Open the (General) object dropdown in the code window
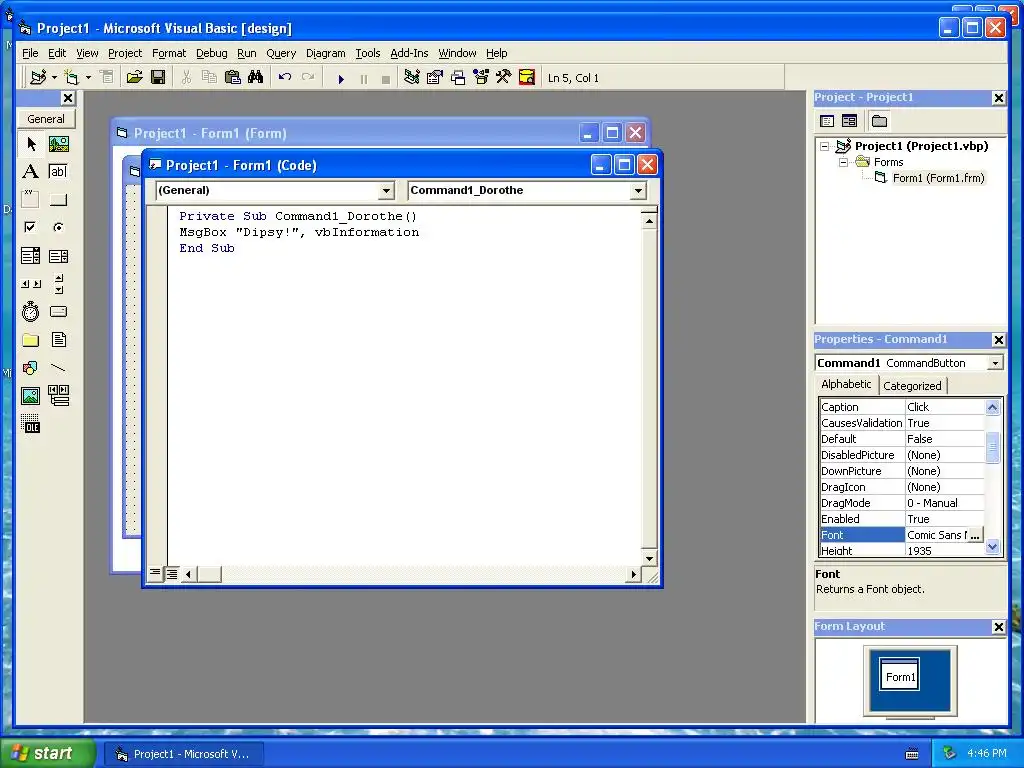 [387, 191]
